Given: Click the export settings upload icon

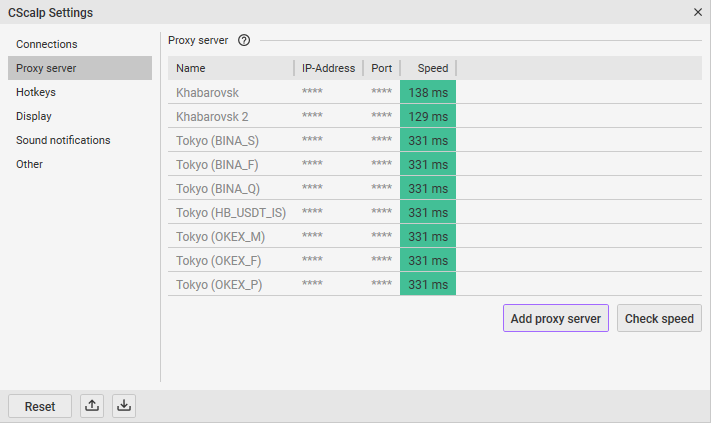Looking at the screenshot, I should [92, 406].
